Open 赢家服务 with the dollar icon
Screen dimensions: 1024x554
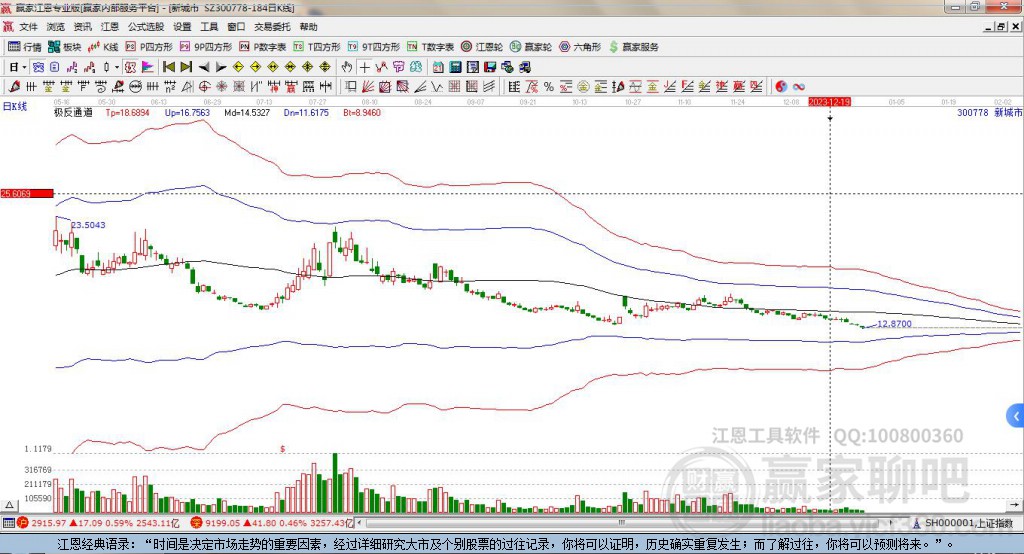633,47
